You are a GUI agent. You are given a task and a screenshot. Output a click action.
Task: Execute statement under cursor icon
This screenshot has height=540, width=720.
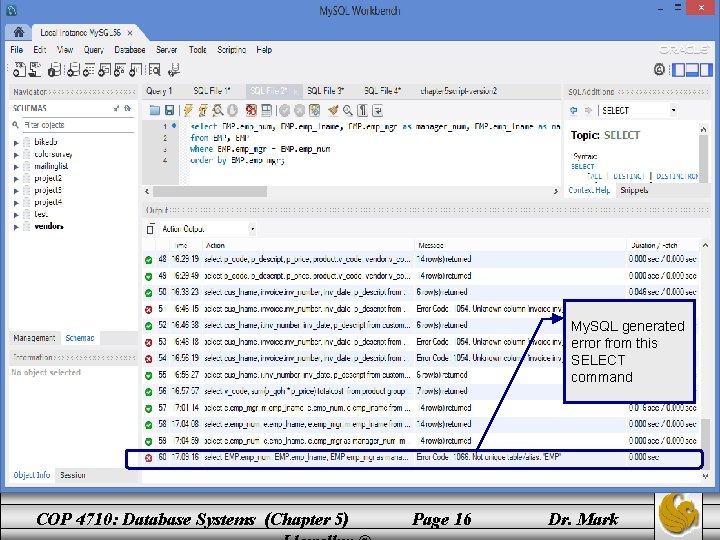(202, 110)
